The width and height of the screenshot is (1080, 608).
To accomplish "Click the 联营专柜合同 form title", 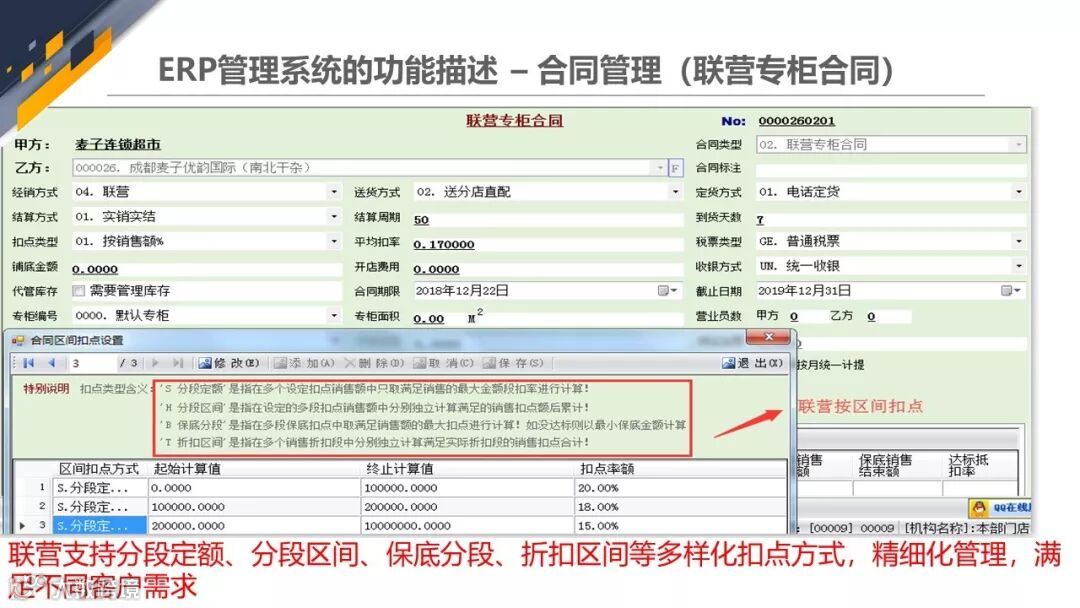I will 515,120.
